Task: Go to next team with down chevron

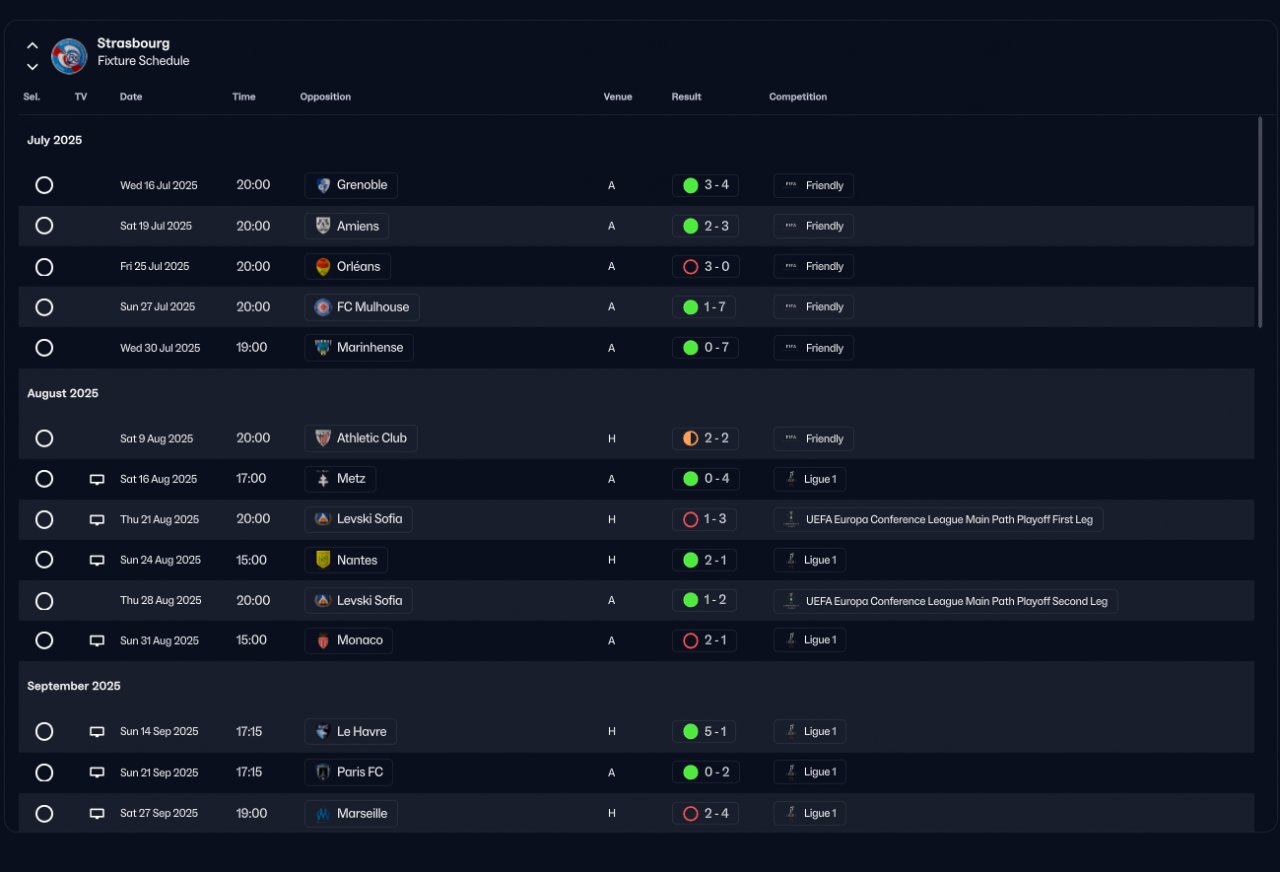Action: tap(32, 67)
